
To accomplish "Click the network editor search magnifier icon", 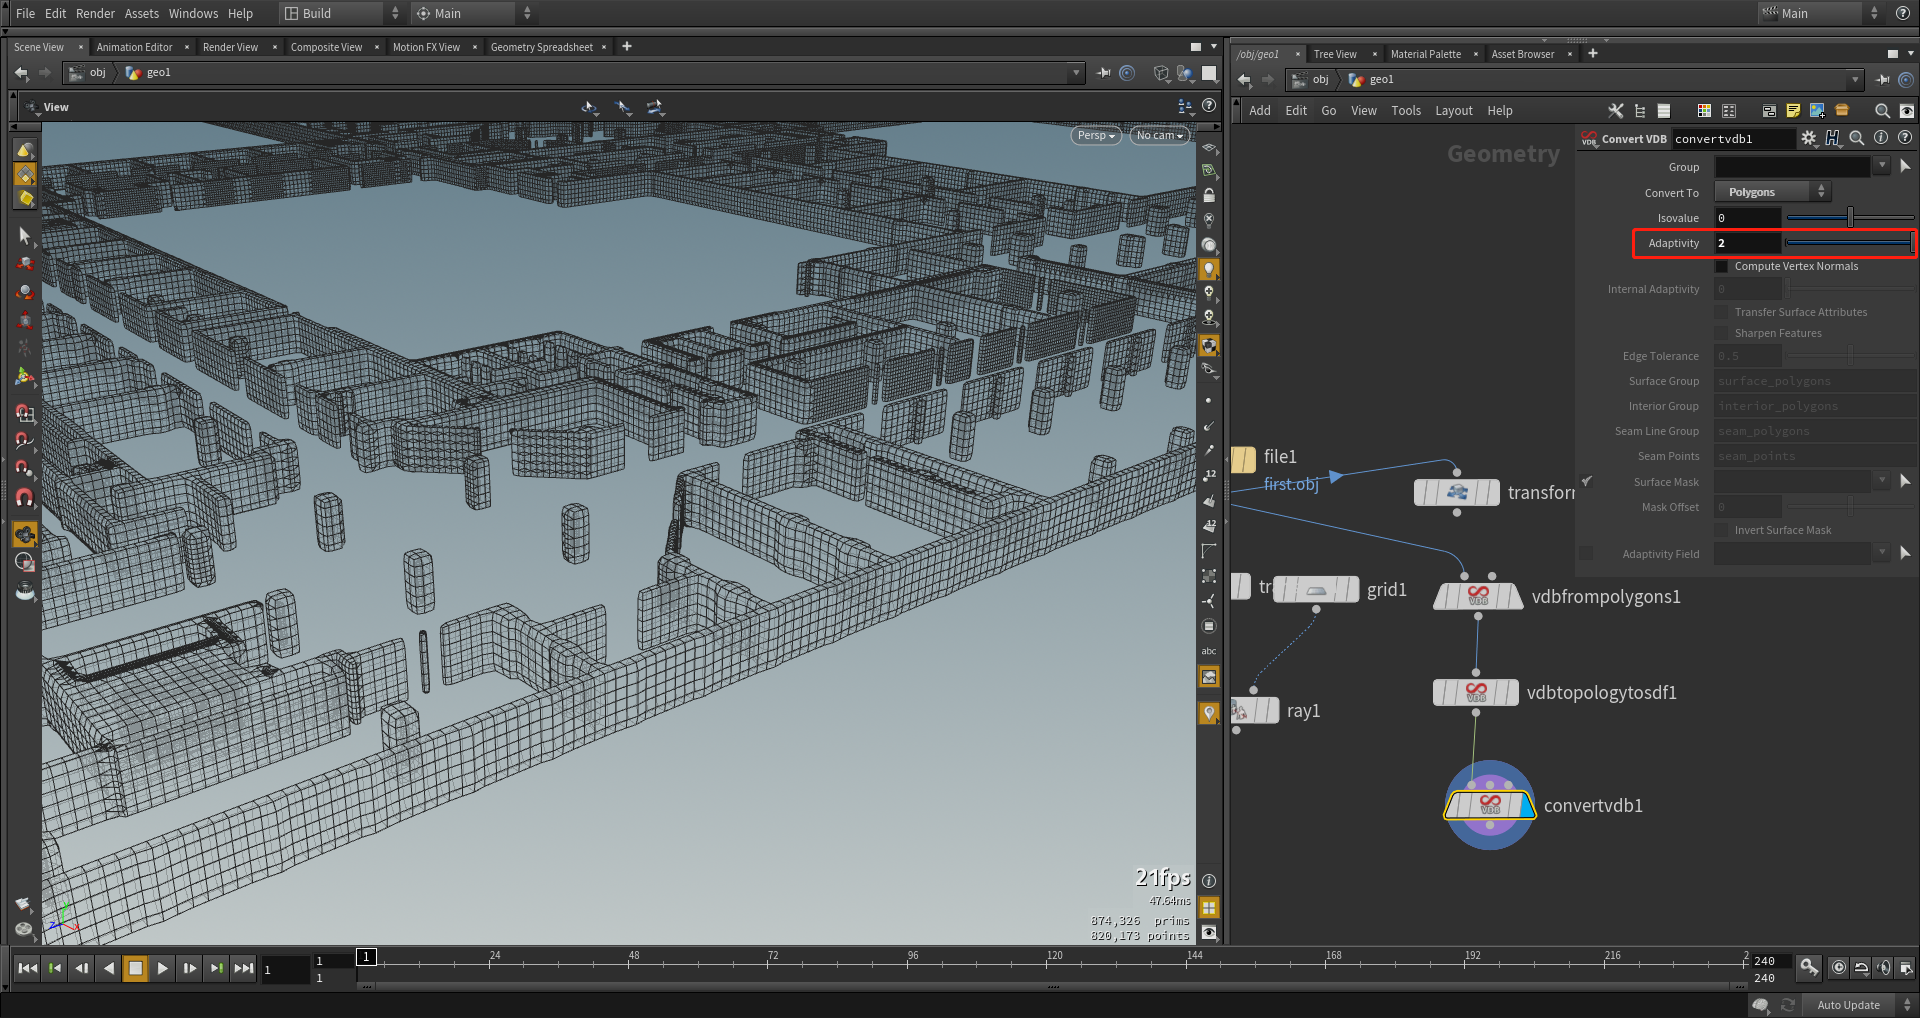I will [x=1882, y=111].
